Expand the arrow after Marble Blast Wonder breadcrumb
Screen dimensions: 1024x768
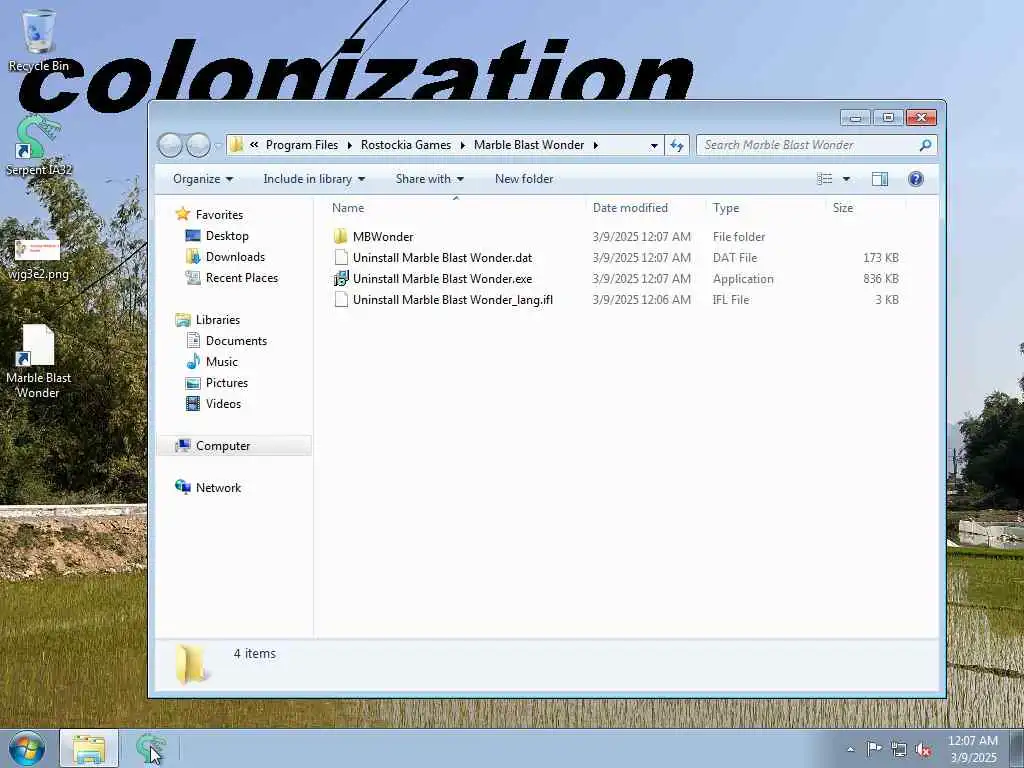point(596,145)
